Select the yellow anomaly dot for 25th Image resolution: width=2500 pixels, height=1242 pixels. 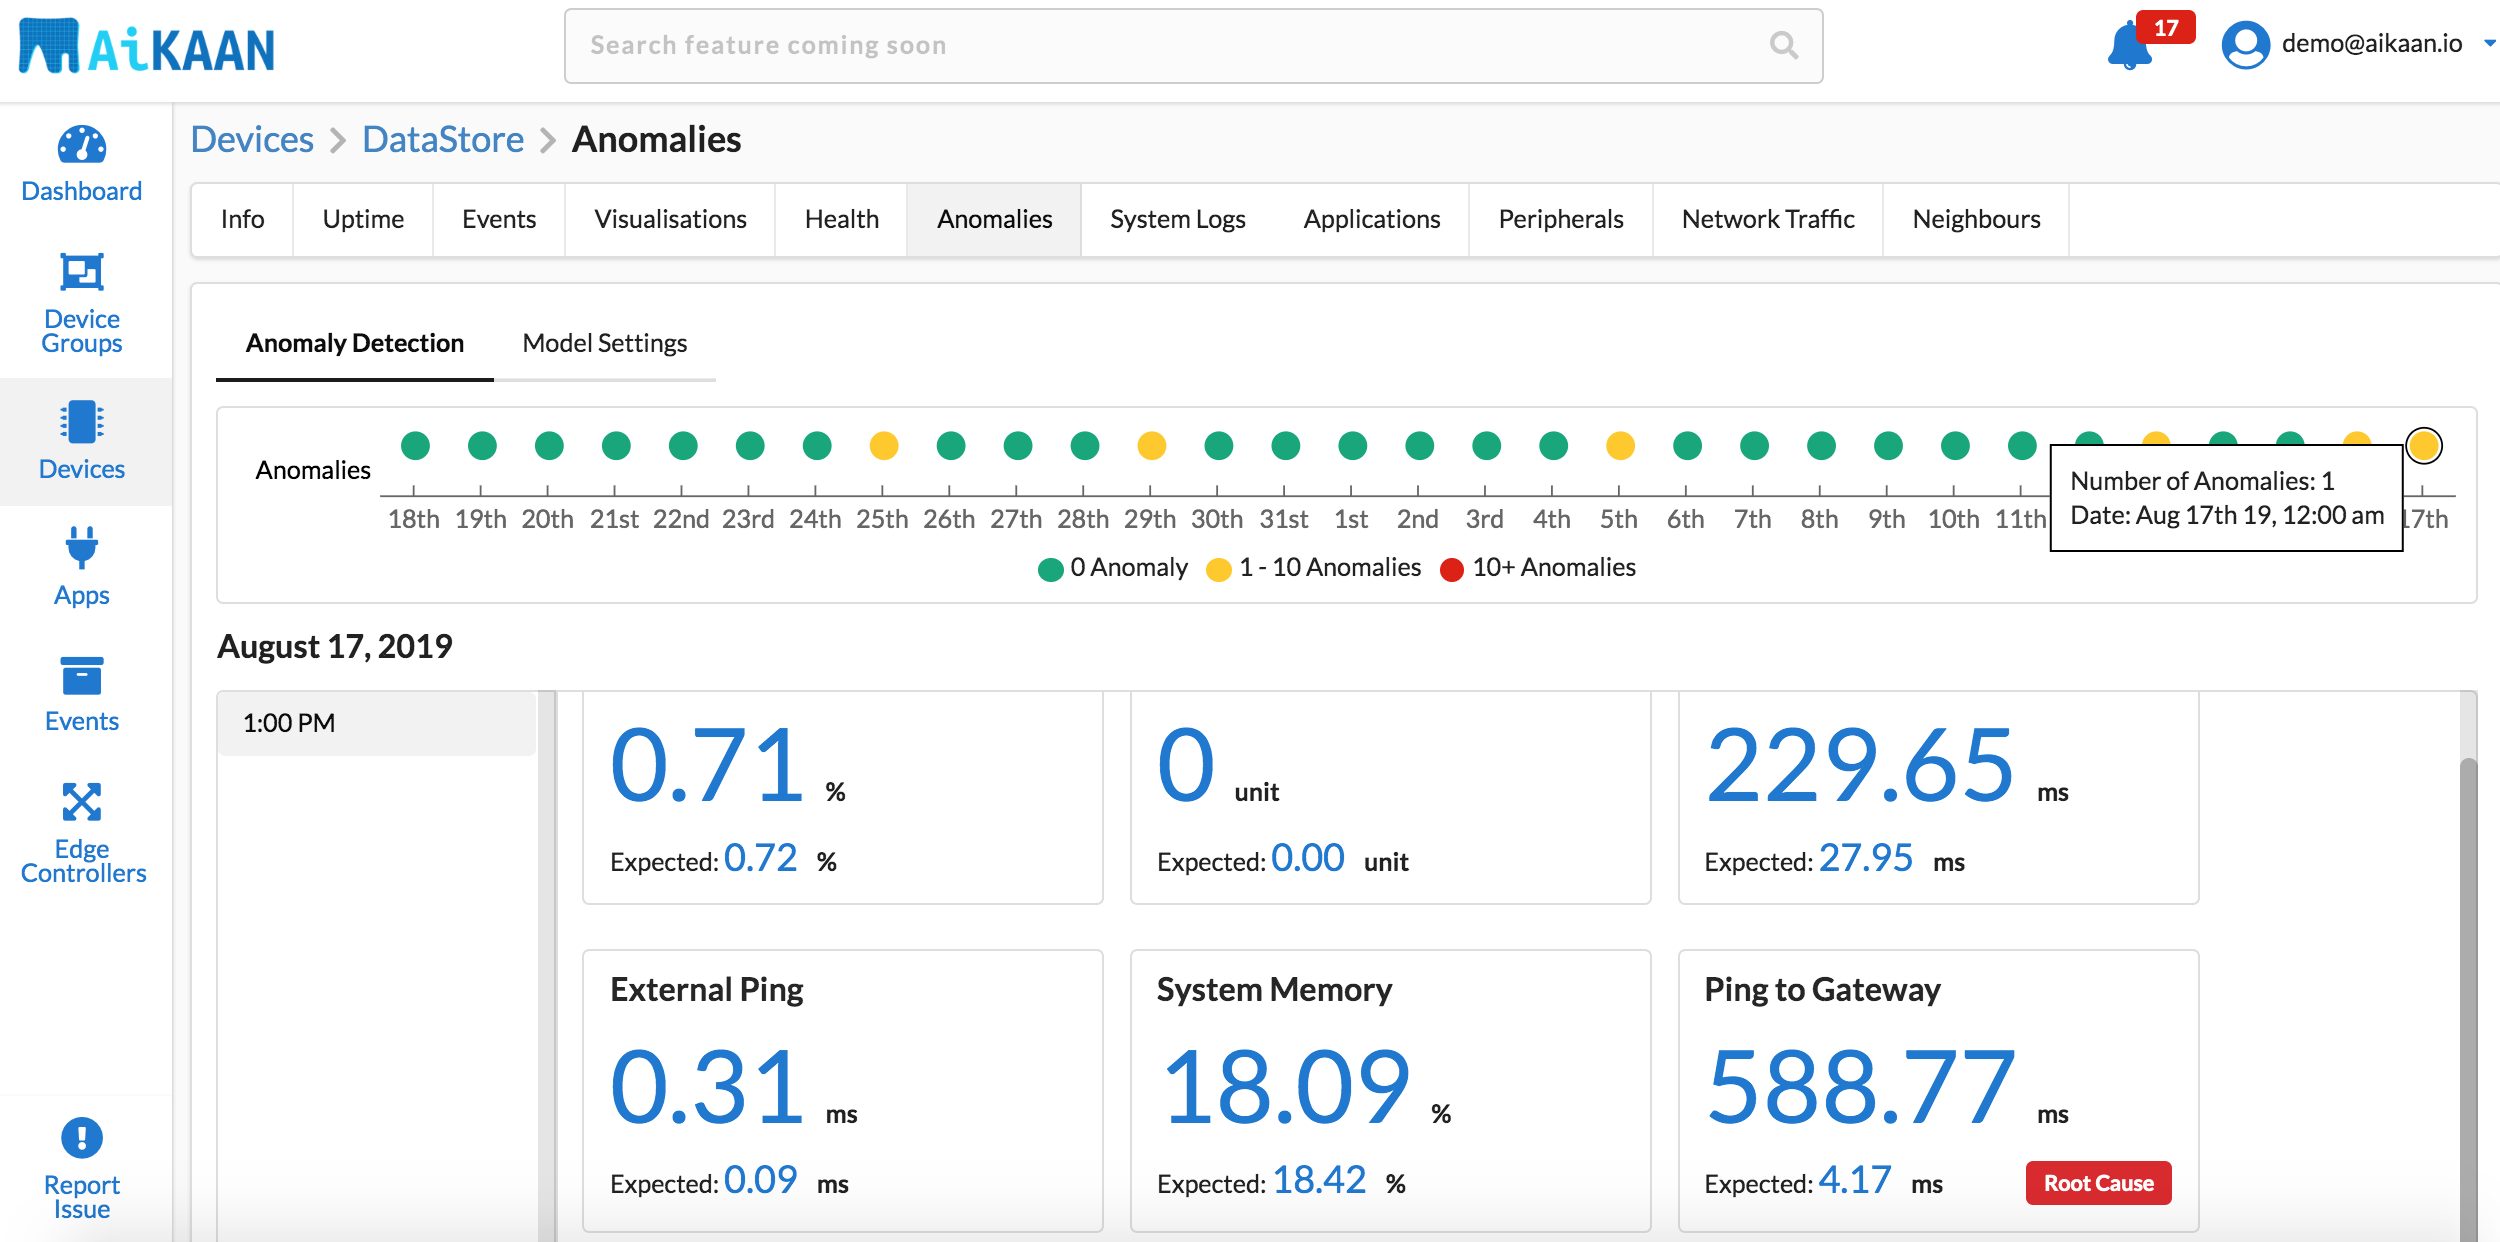click(x=884, y=445)
